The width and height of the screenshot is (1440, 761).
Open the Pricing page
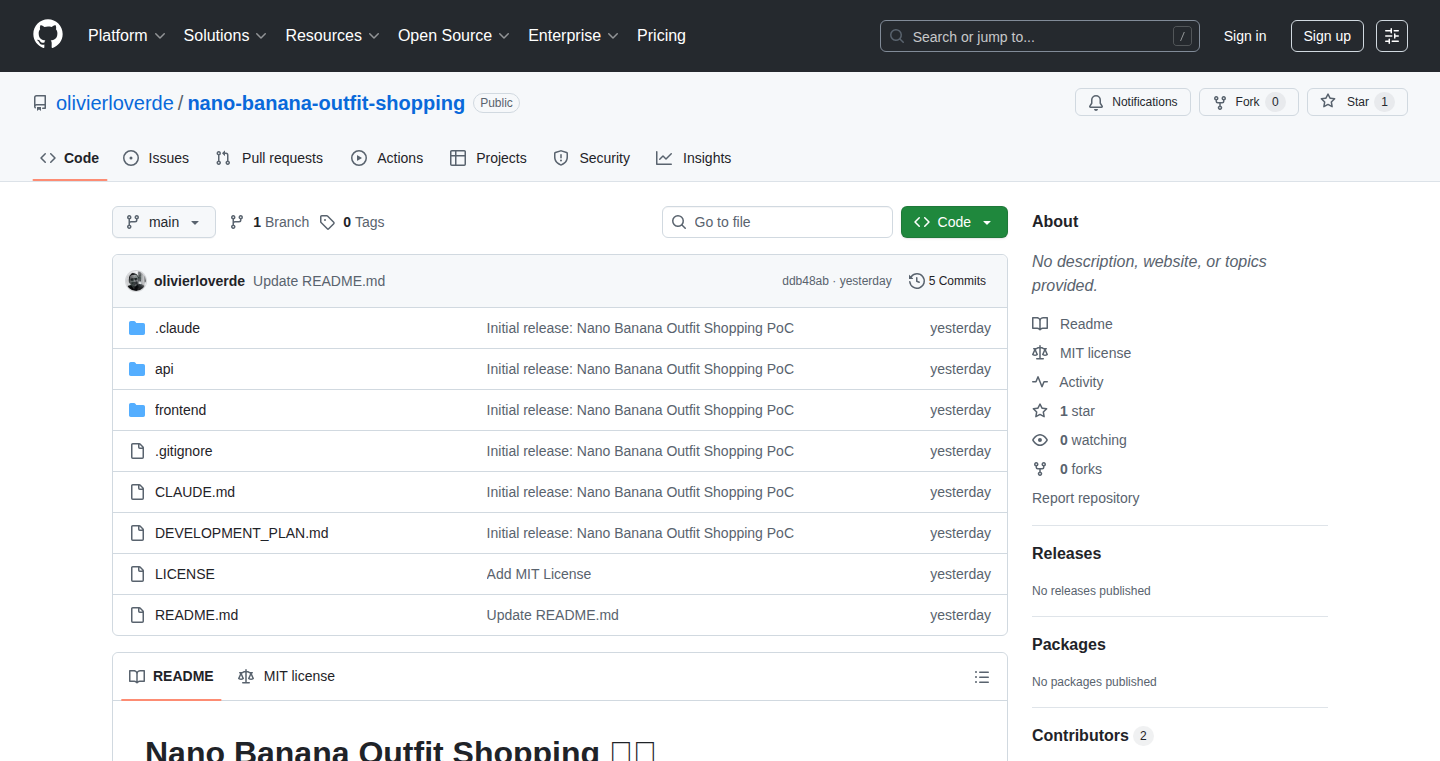(661, 35)
